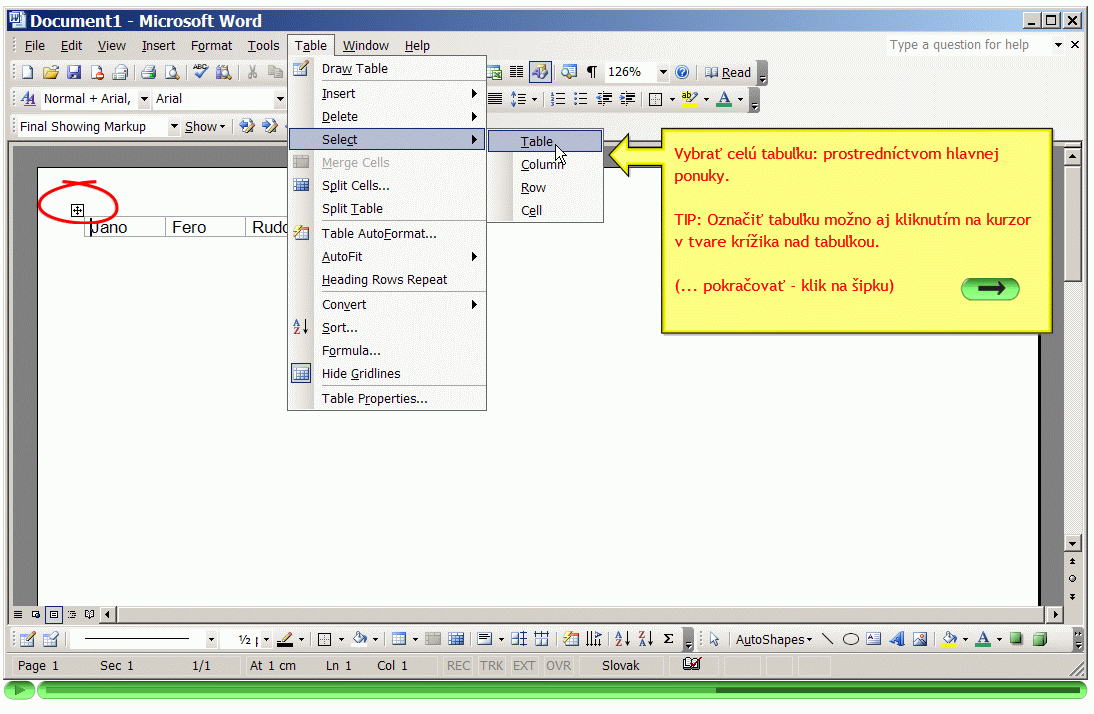
Task: Click the Increase Indent icon
Action: tap(627, 98)
